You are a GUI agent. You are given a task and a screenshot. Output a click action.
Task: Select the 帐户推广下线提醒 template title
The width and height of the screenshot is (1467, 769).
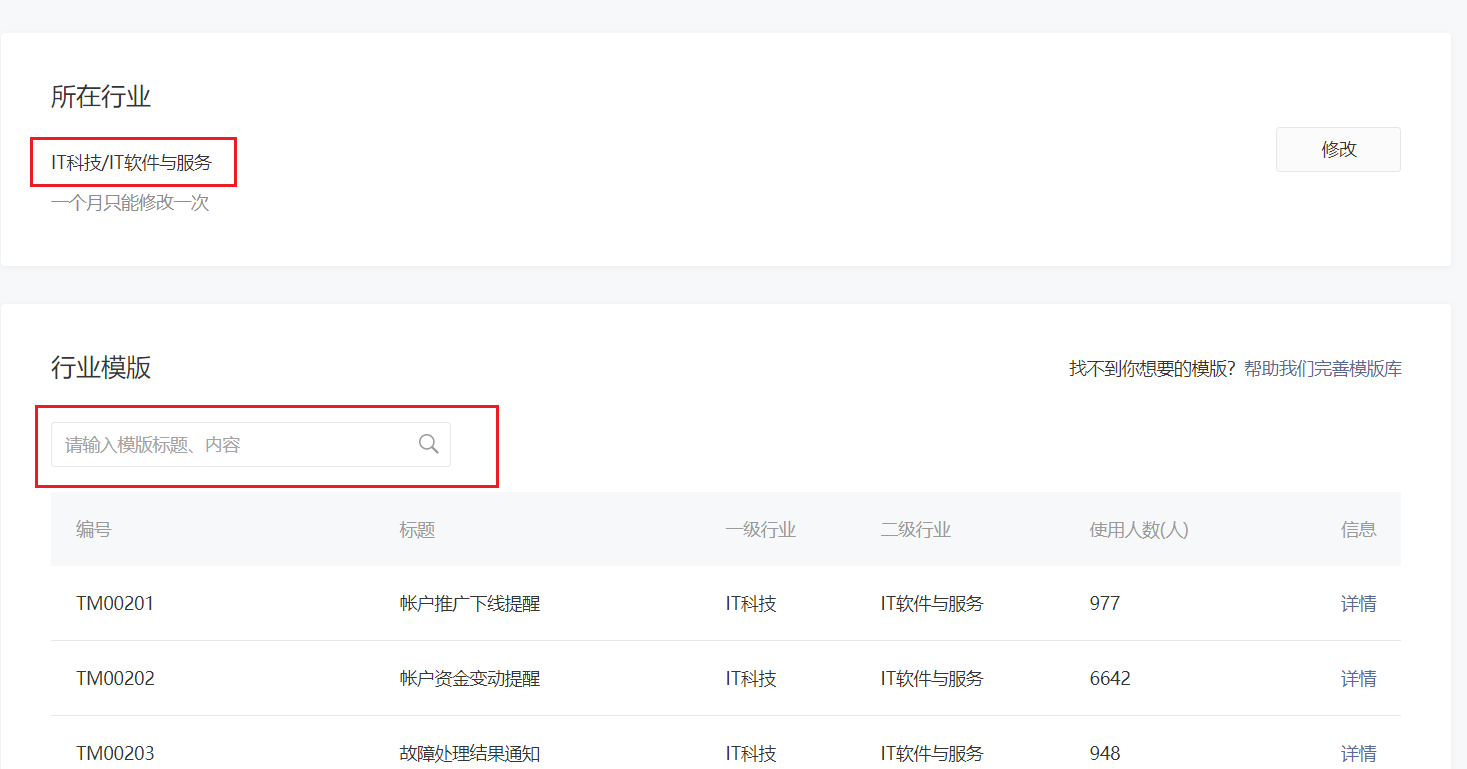[x=470, y=603]
